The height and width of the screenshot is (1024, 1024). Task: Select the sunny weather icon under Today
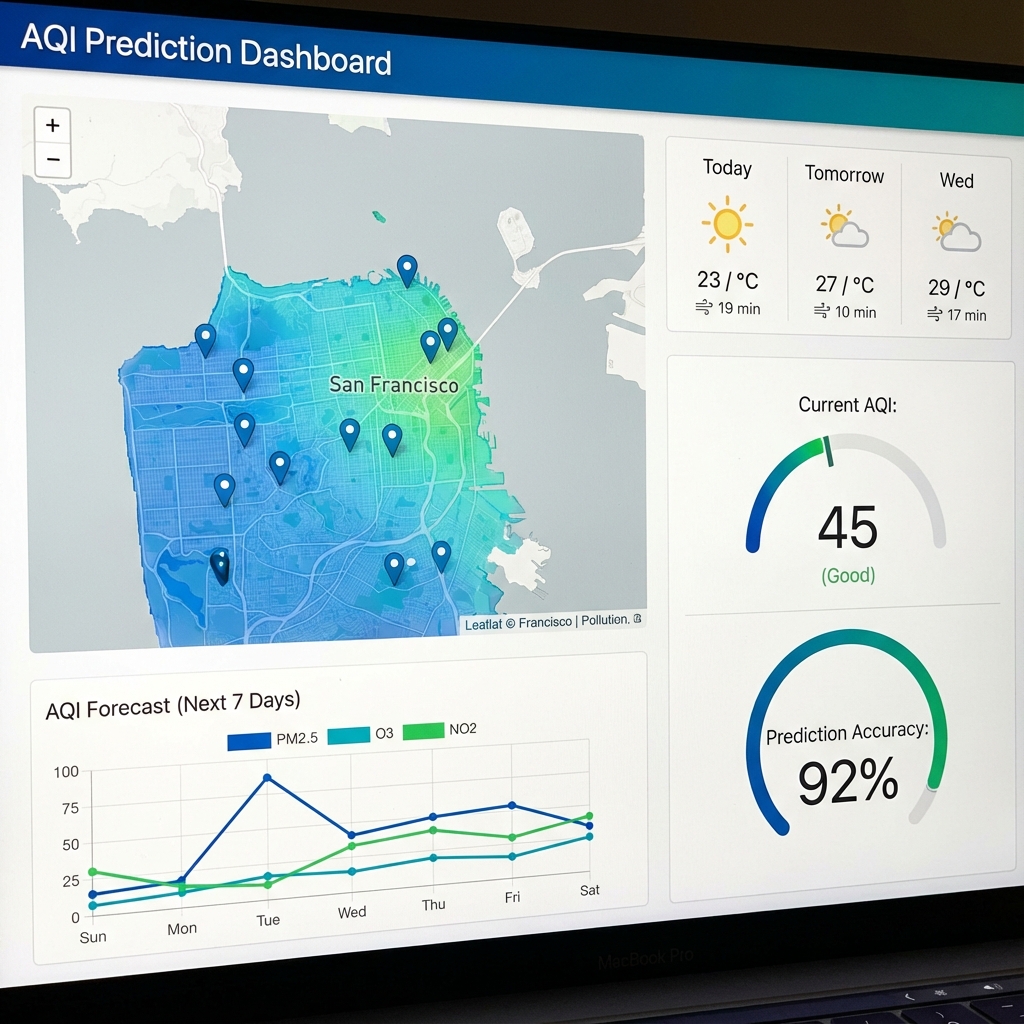[727, 224]
